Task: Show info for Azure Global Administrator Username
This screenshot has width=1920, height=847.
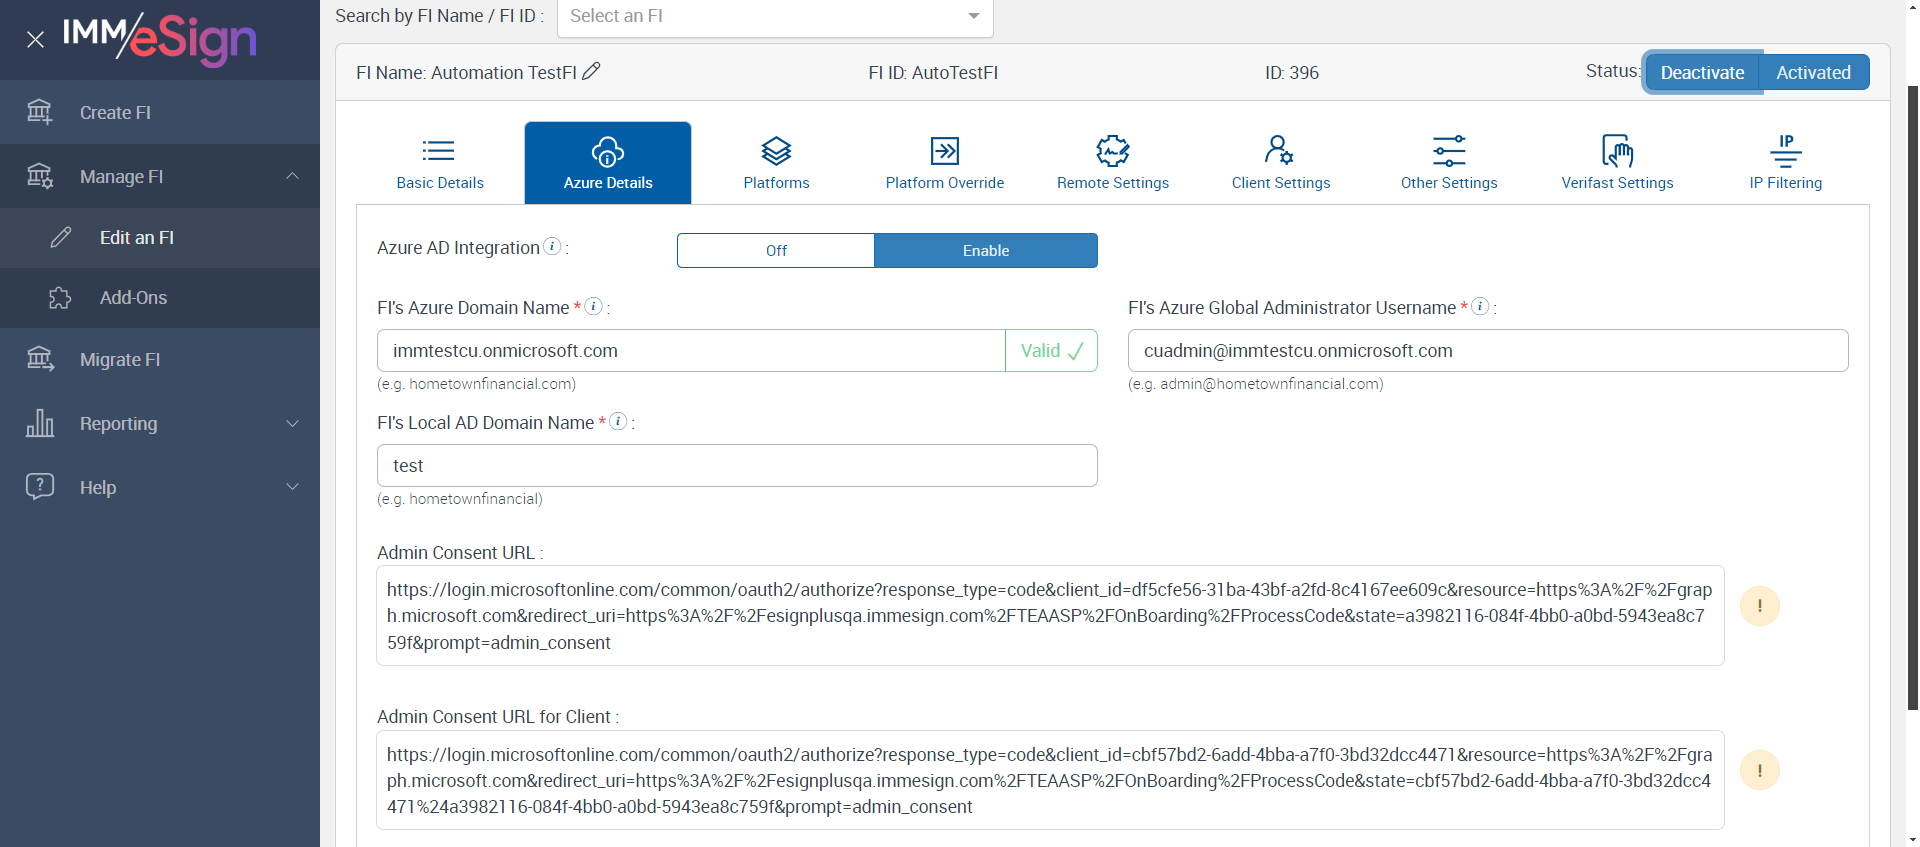Action: click(x=1481, y=306)
